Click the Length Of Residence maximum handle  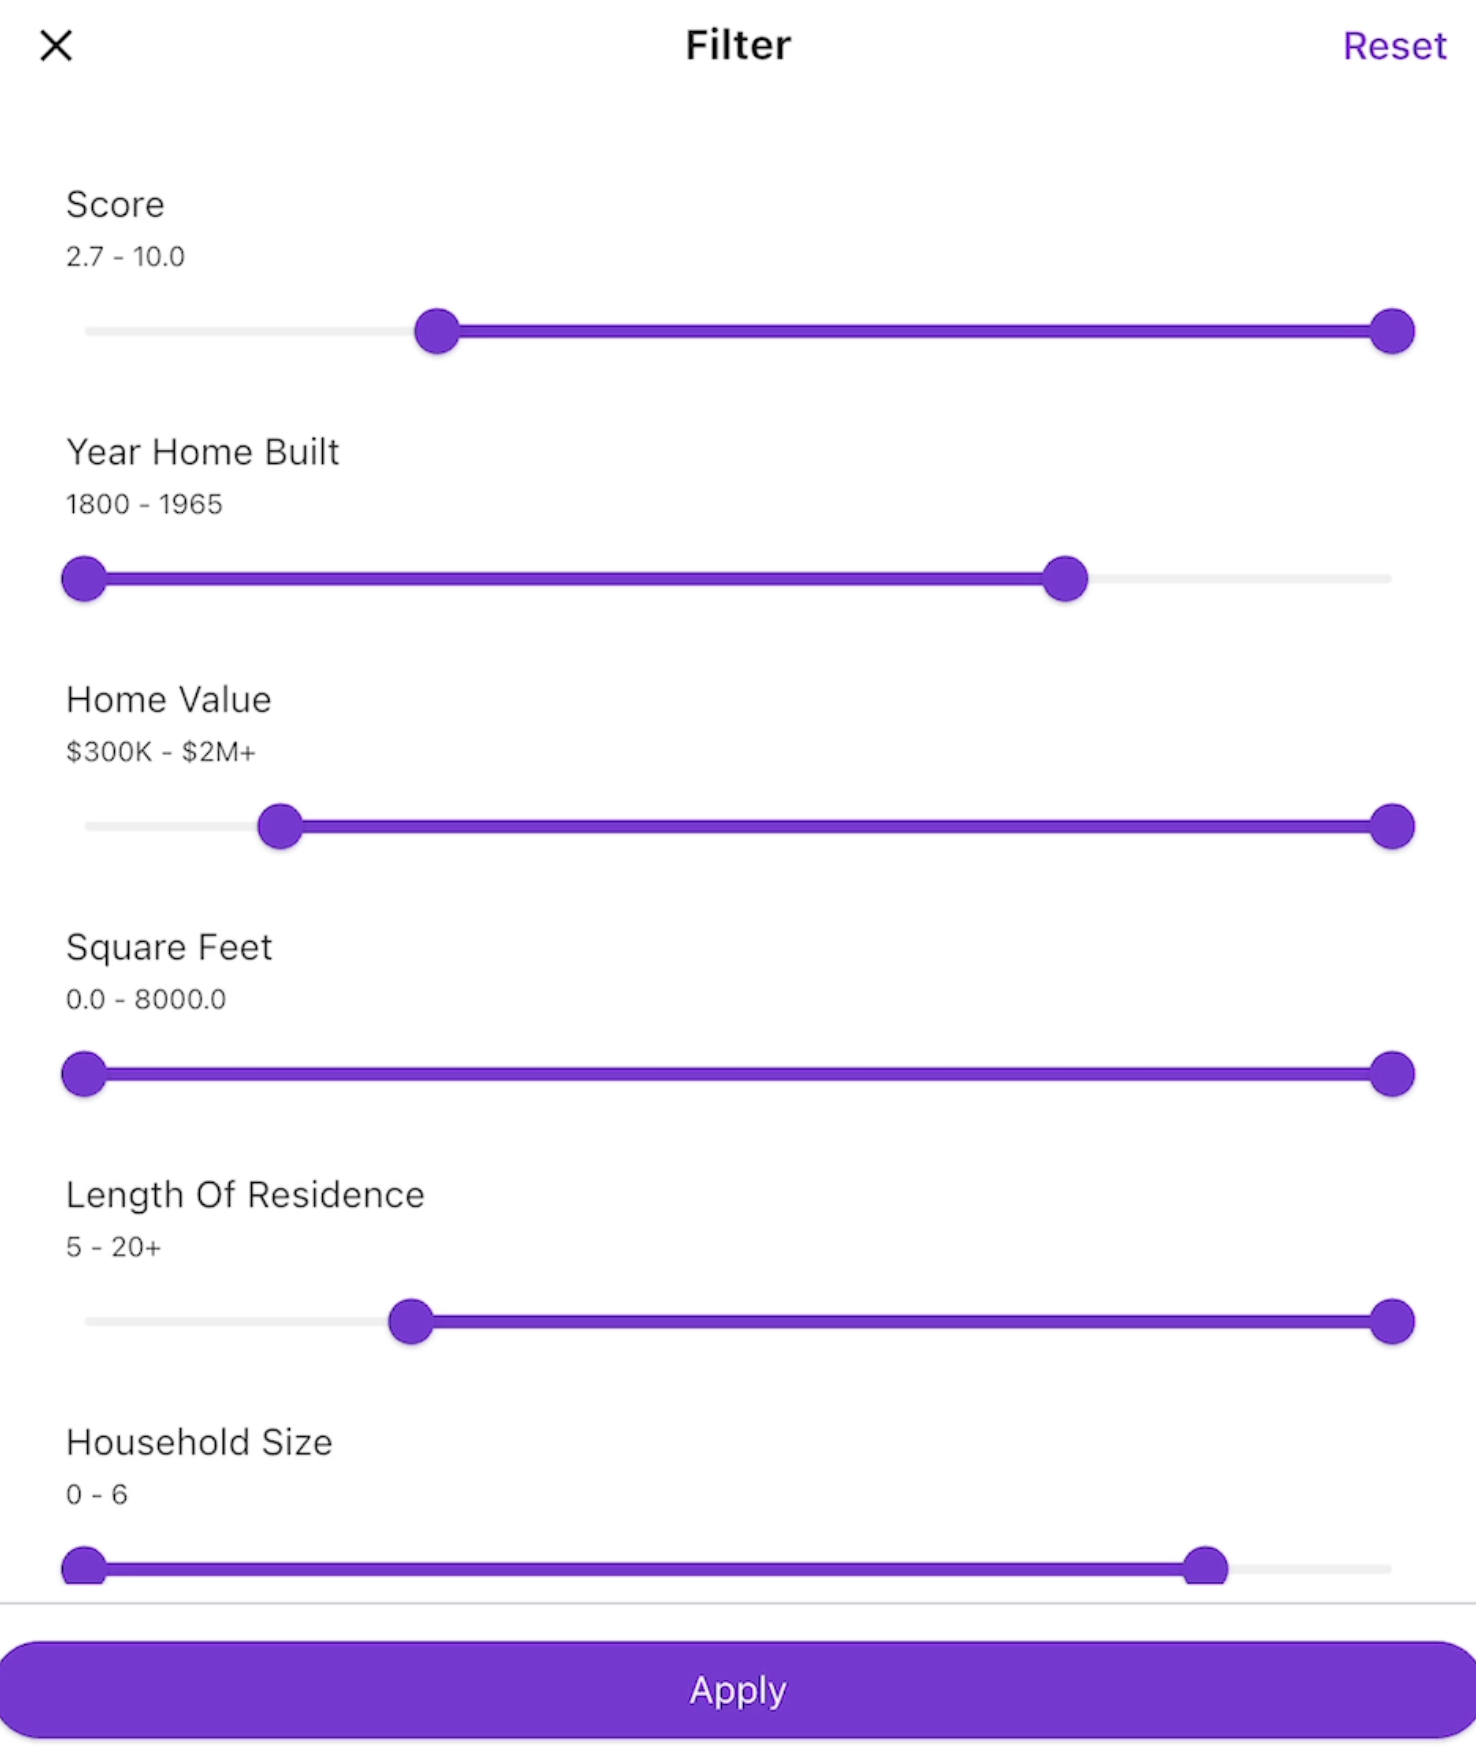point(1392,1321)
